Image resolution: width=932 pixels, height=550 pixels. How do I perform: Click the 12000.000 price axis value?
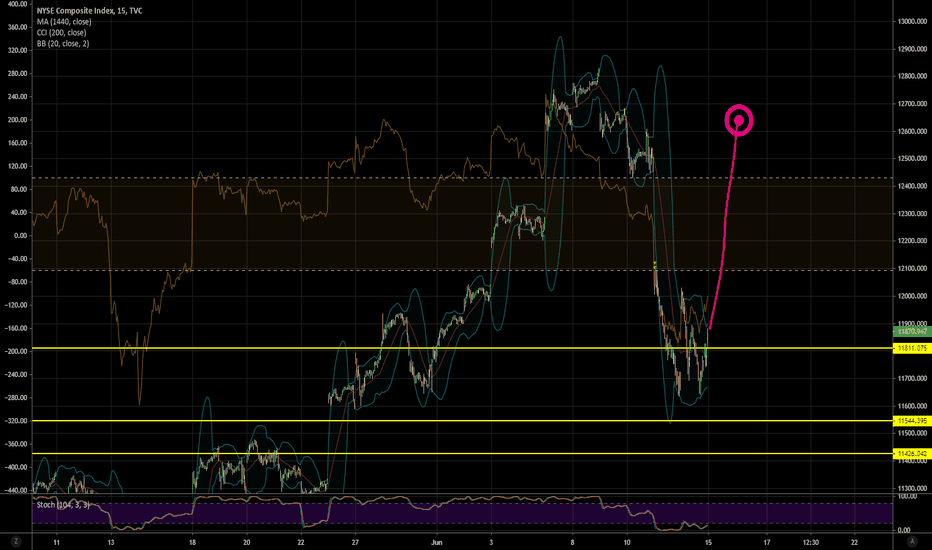coord(912,296)
